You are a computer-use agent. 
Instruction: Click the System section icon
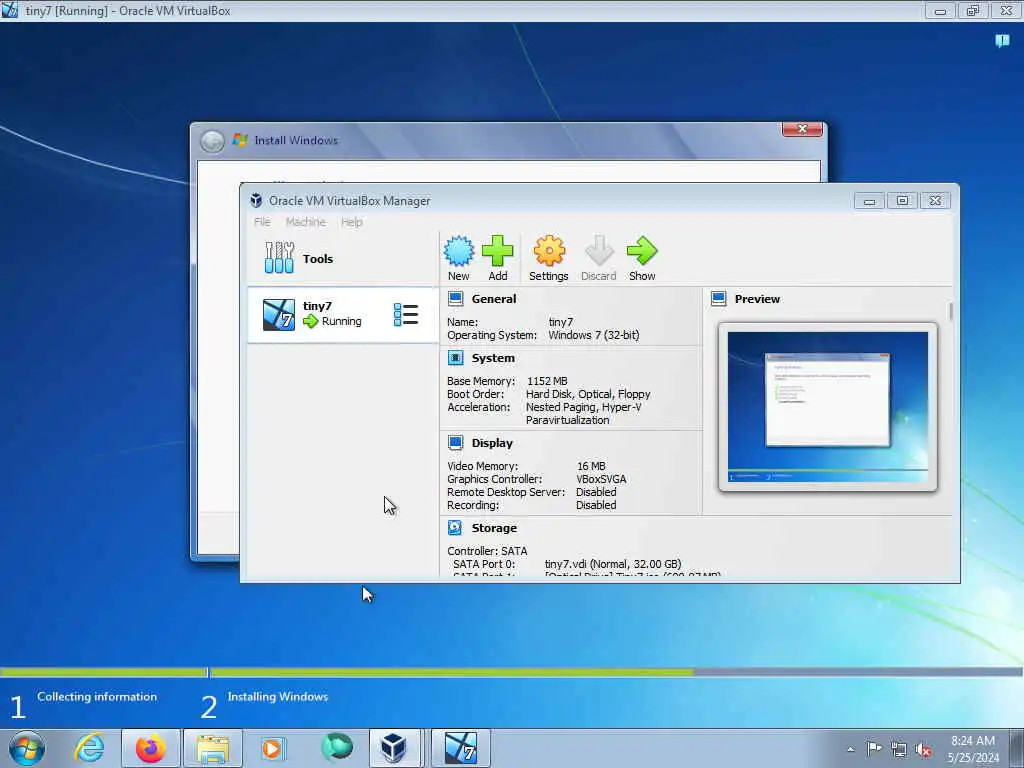(x=455, y=358)
